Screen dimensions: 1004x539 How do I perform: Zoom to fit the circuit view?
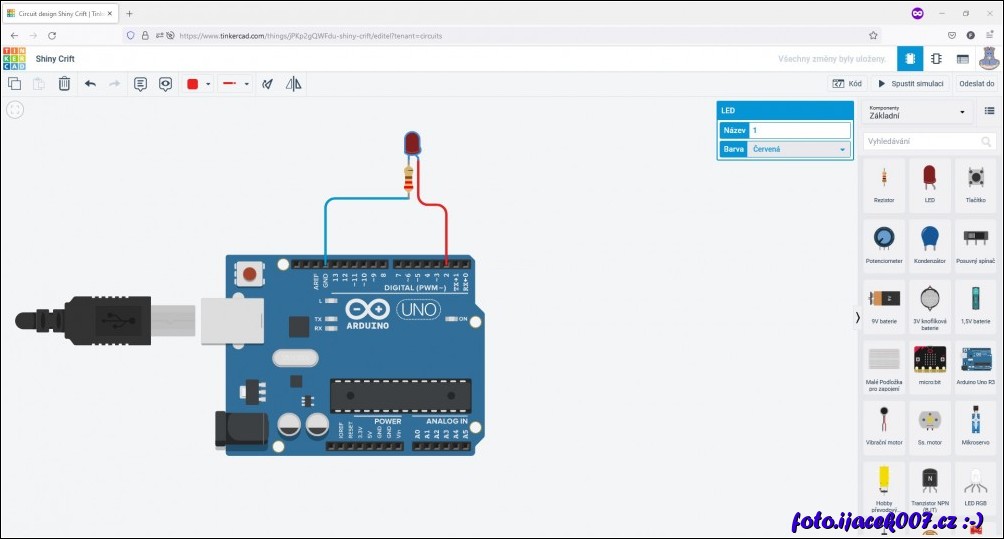[x=15, y=110]
